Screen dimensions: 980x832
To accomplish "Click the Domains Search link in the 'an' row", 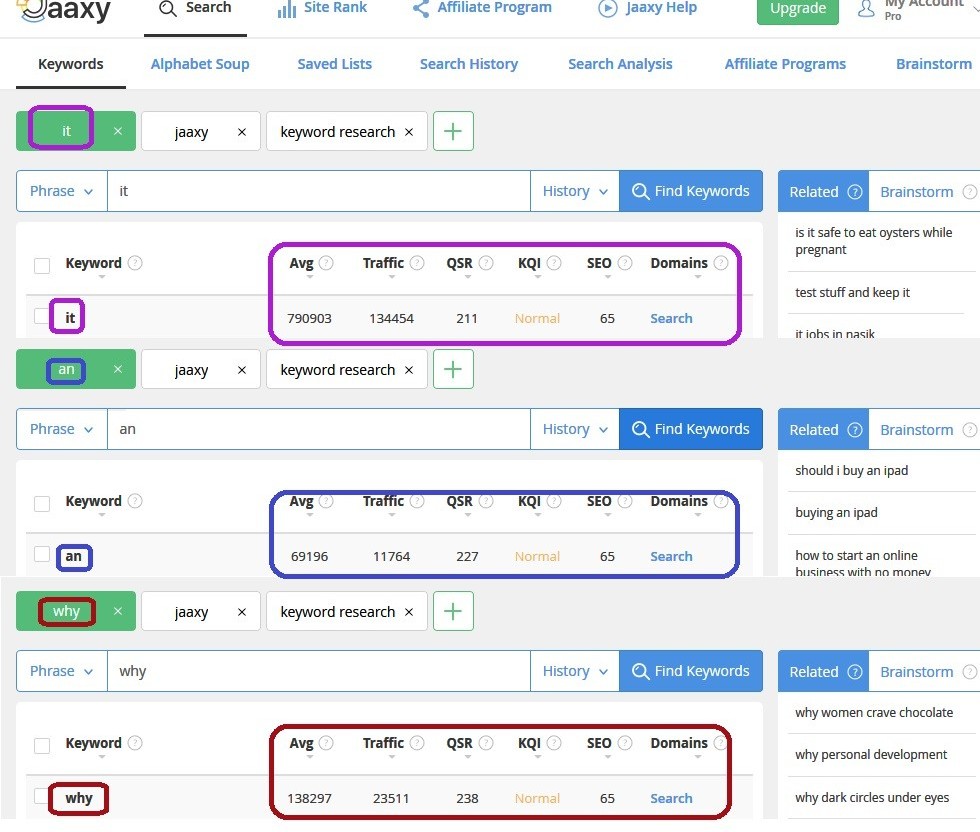I will pos(671,556).
